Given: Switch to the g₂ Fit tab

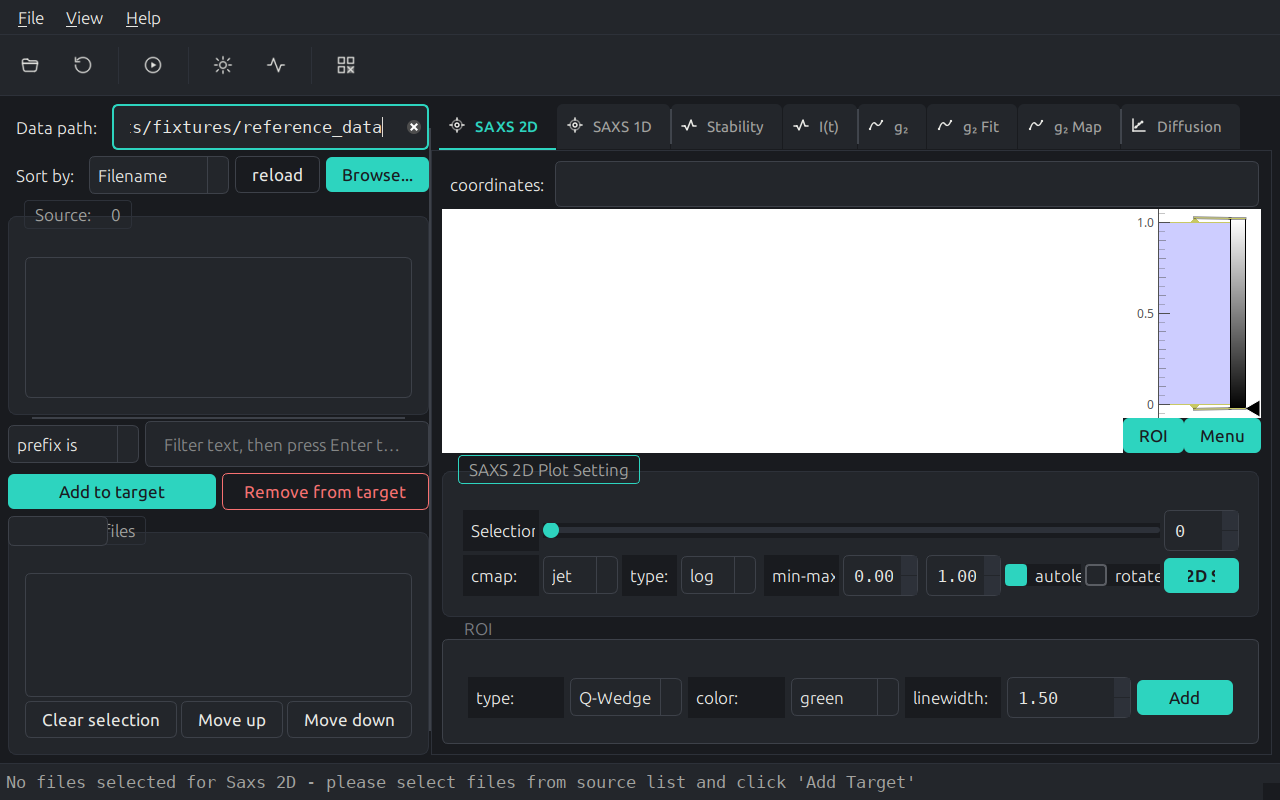Looking at the screenshot, I should (971, 127).
